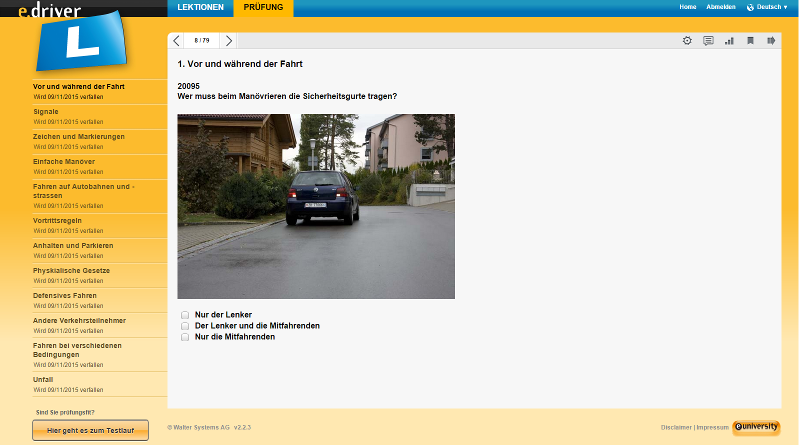Viewport: 800px width, 445px height.
Task: Click the university logo badge
Action: click(756, 427)
